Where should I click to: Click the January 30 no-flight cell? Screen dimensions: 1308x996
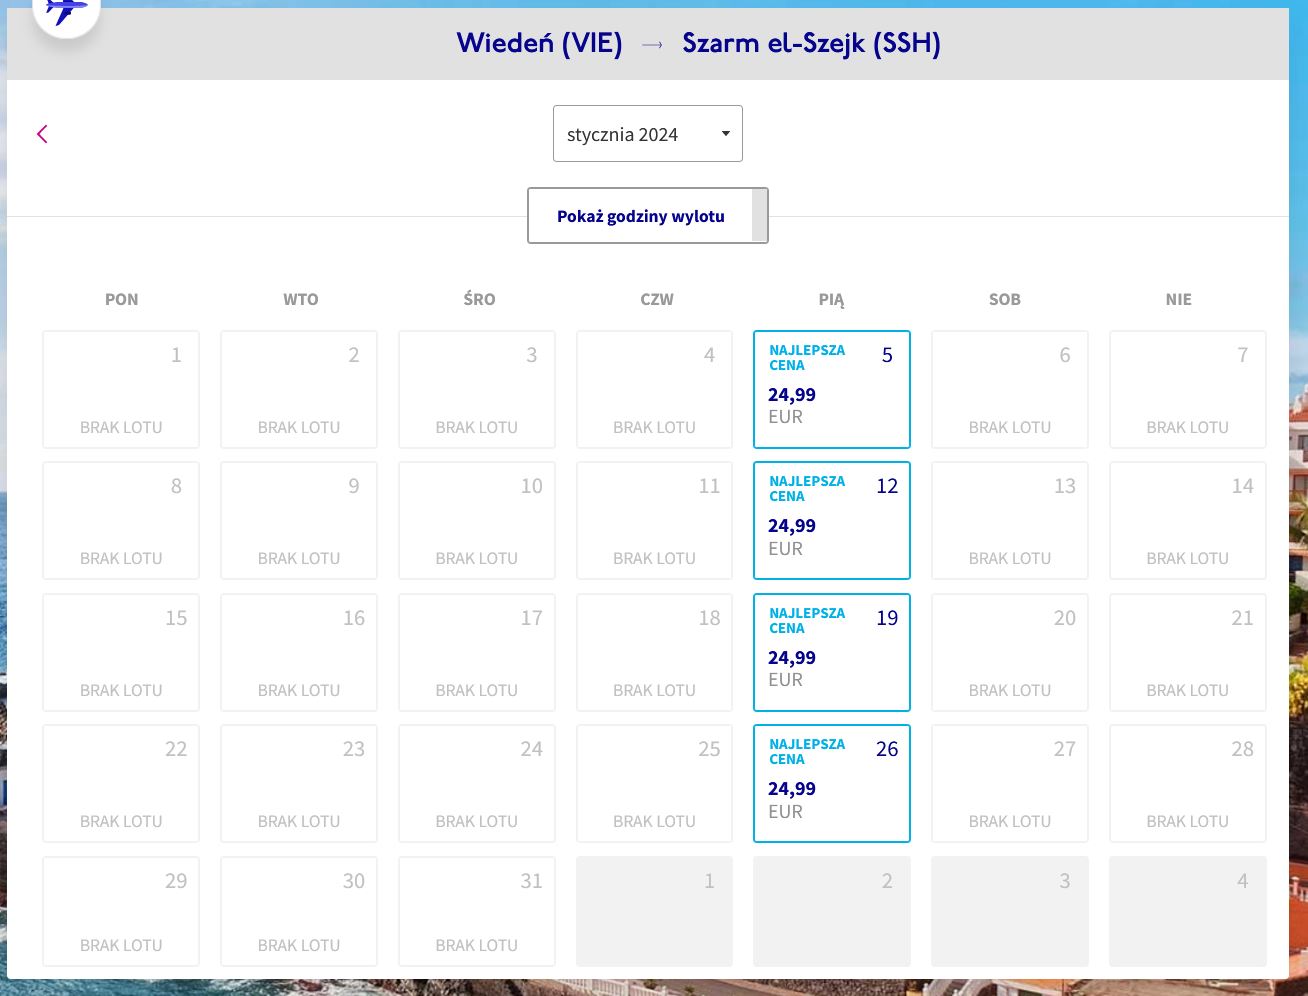(299, 911)
